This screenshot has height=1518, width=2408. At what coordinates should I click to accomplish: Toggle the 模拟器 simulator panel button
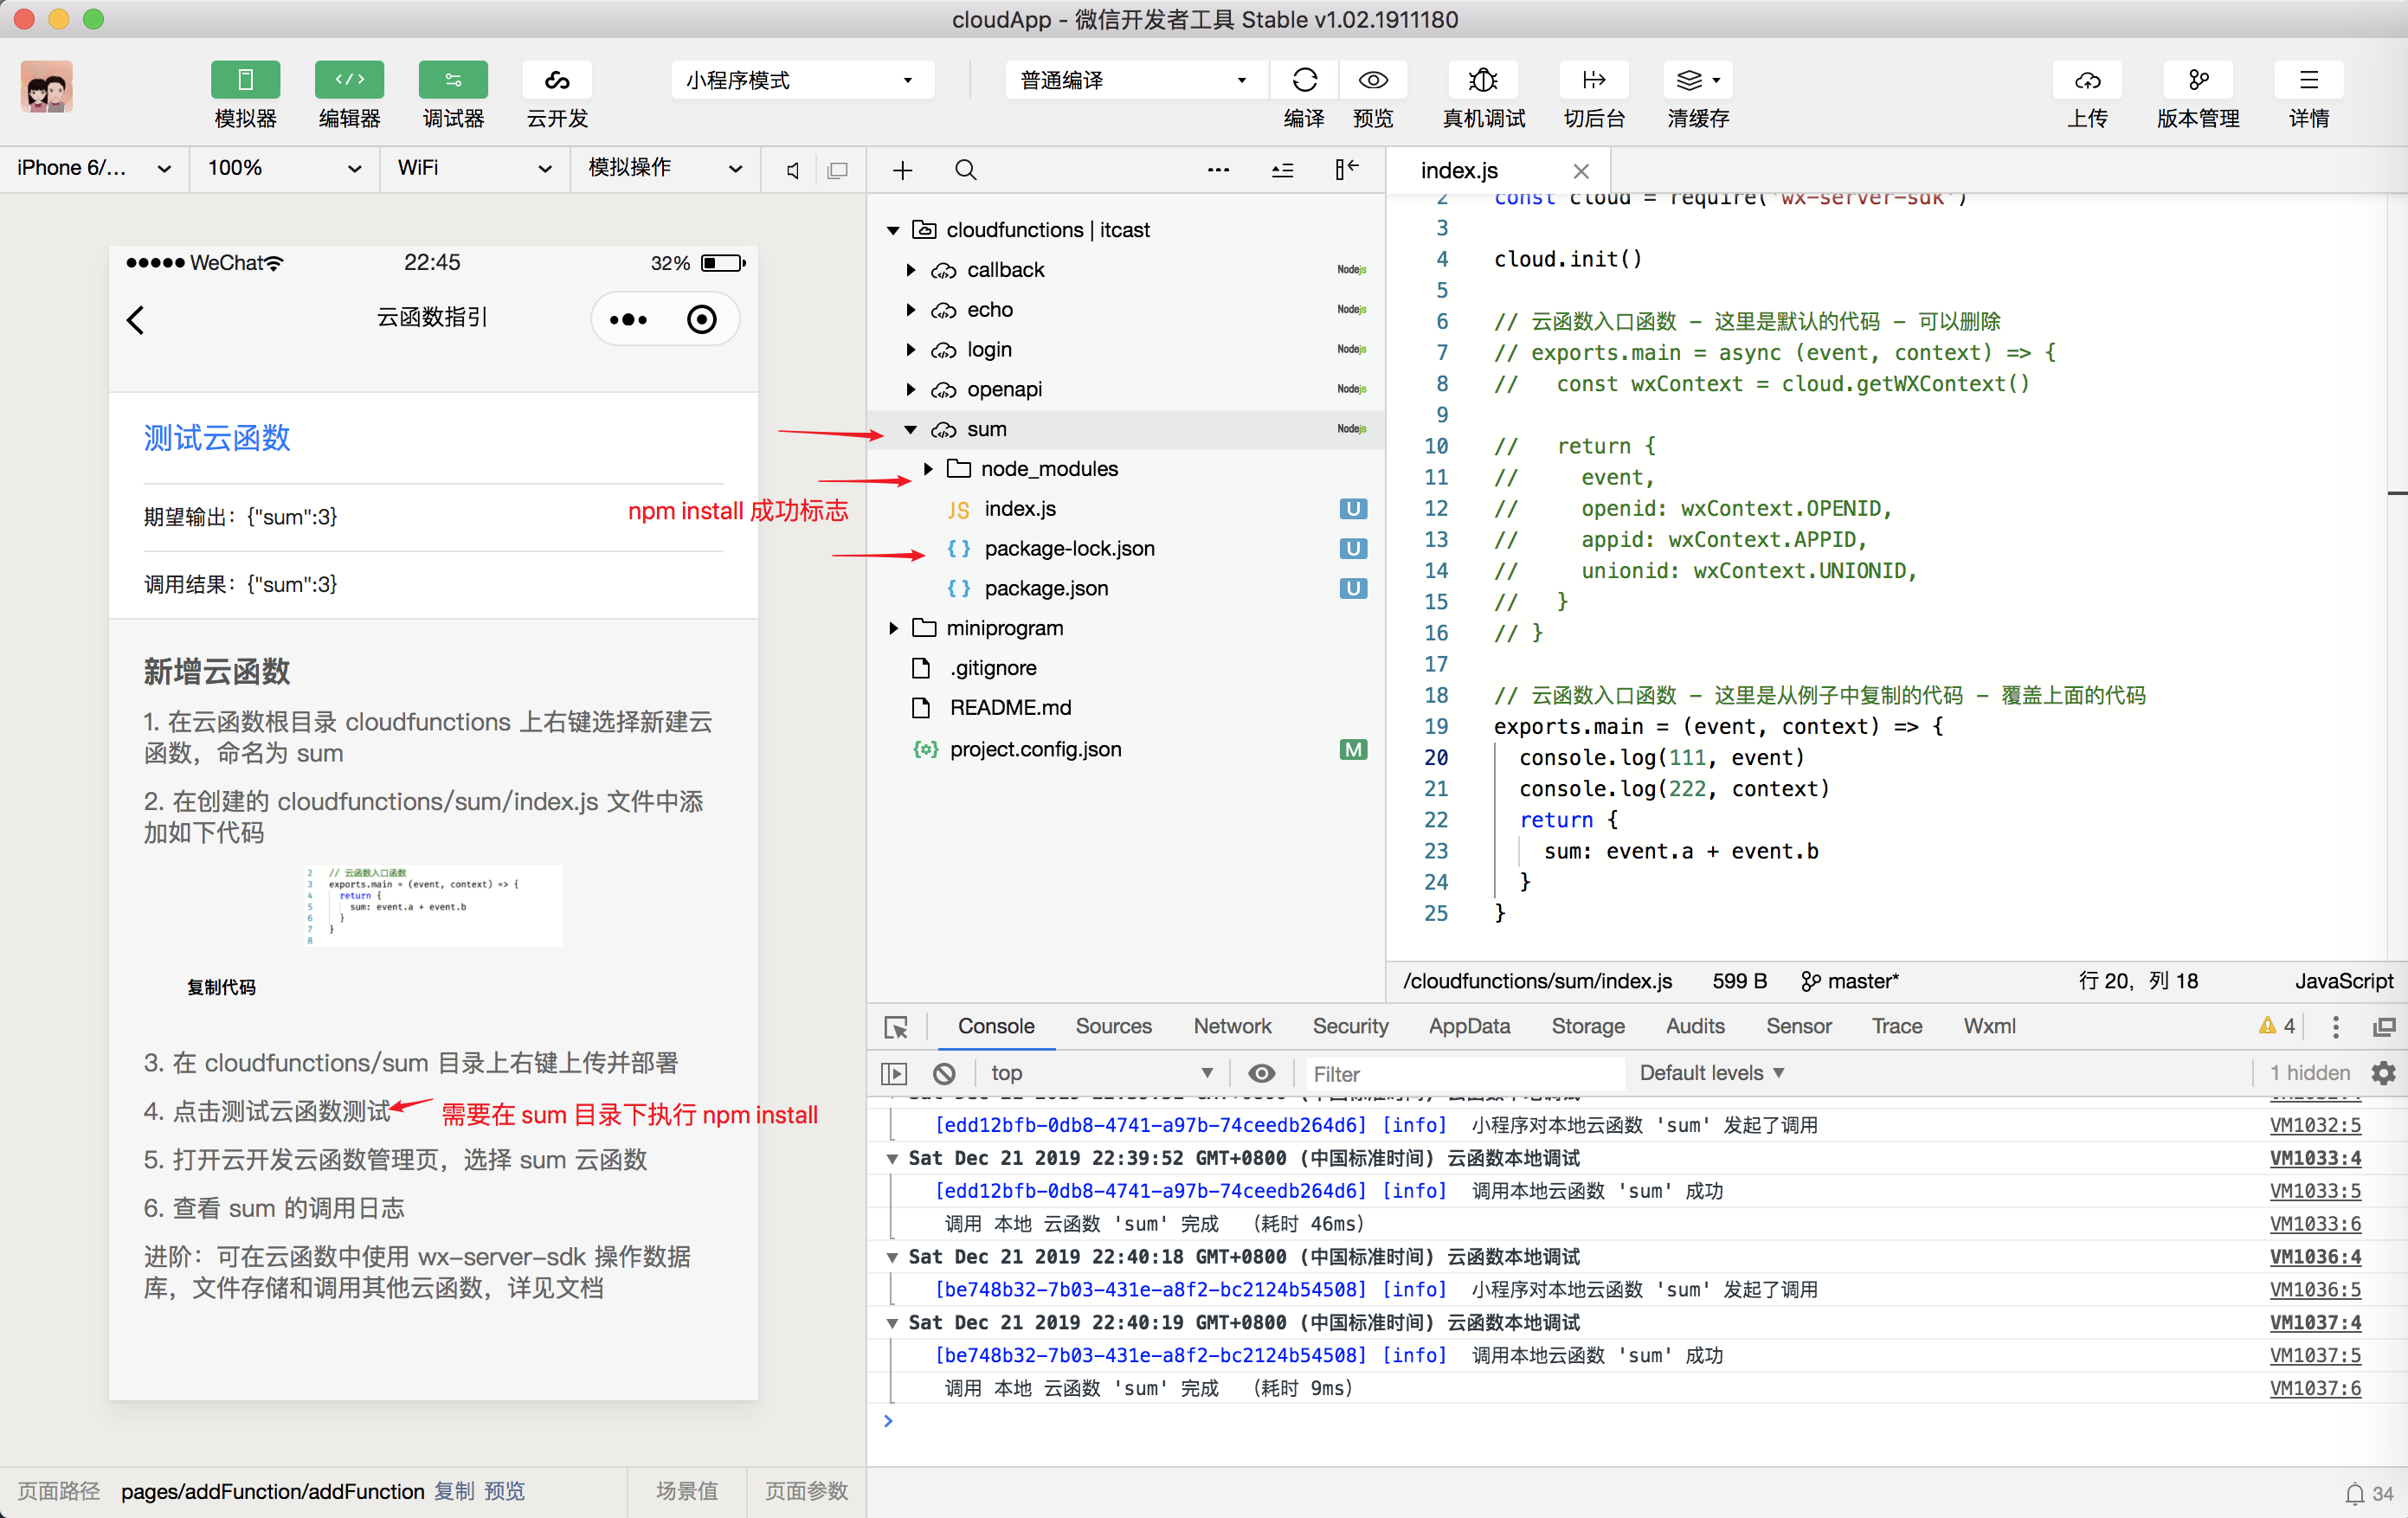coord(245,80)
